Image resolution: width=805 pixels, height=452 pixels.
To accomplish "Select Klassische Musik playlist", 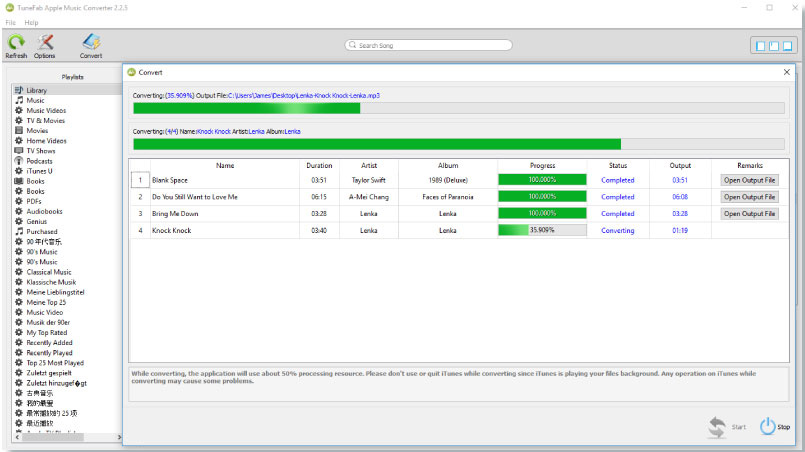I will pos(51,282).
